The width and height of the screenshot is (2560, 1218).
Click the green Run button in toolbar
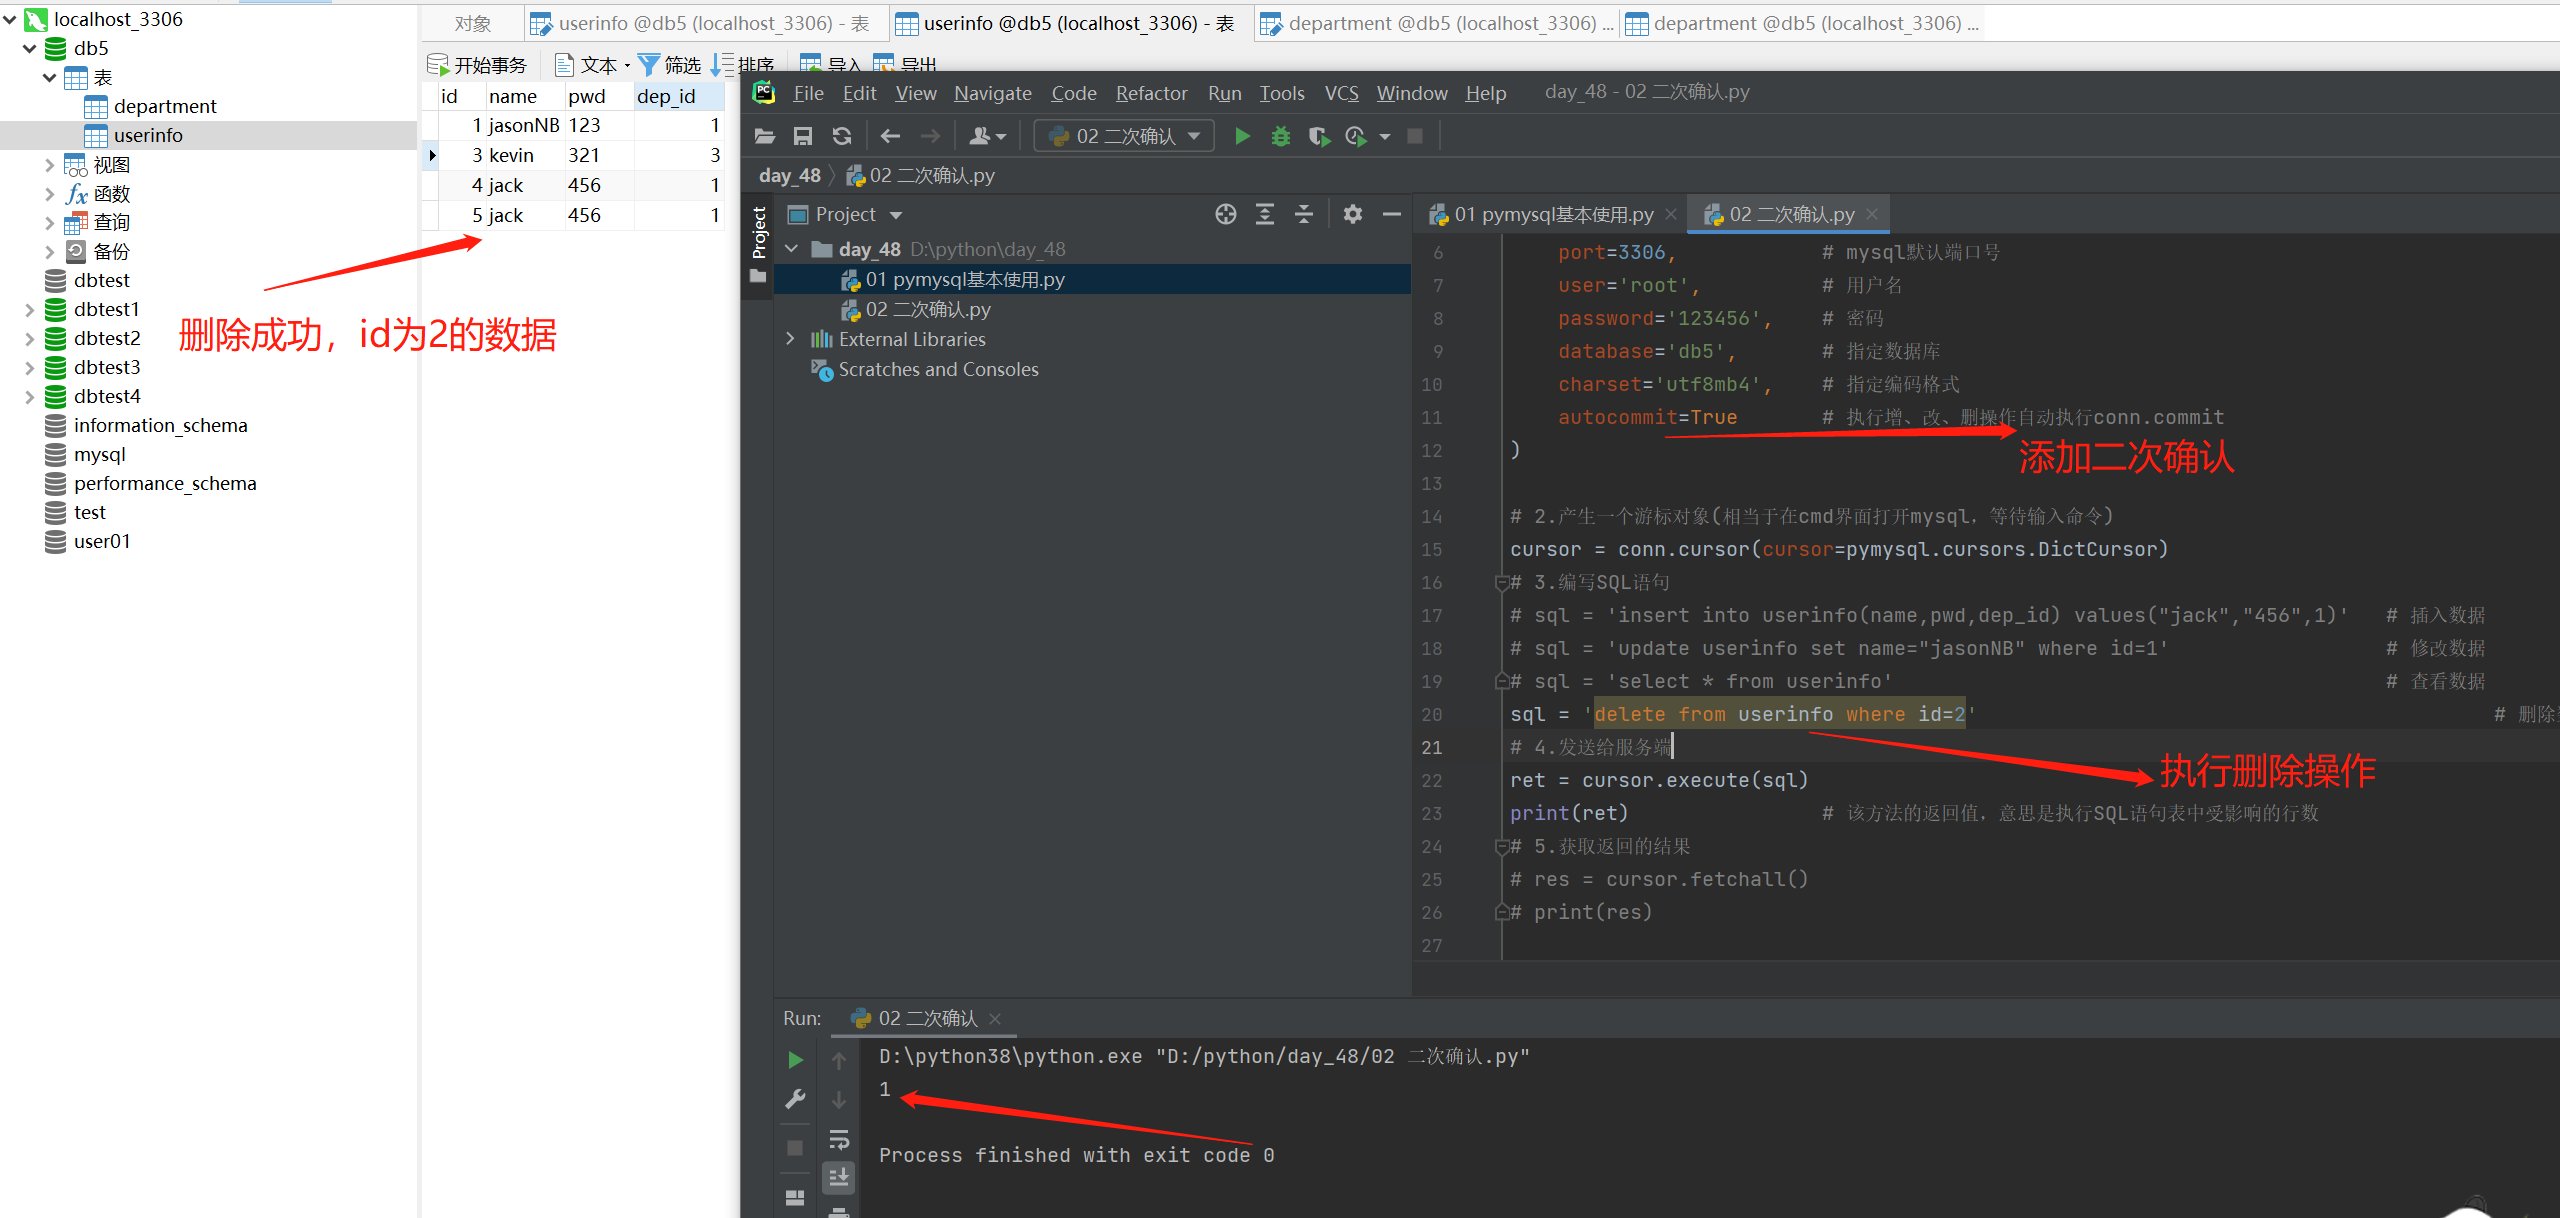(x=1242, y=136)
